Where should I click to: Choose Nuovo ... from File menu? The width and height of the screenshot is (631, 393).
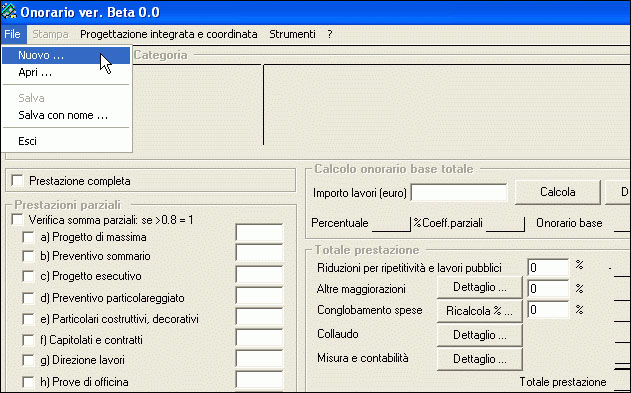[66, 56]
